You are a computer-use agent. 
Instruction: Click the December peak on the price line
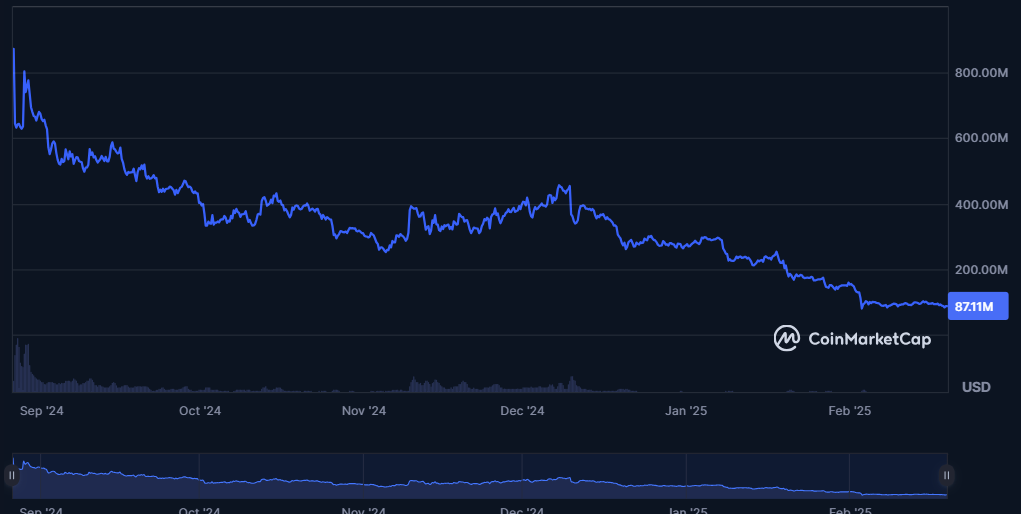(560, 186)
